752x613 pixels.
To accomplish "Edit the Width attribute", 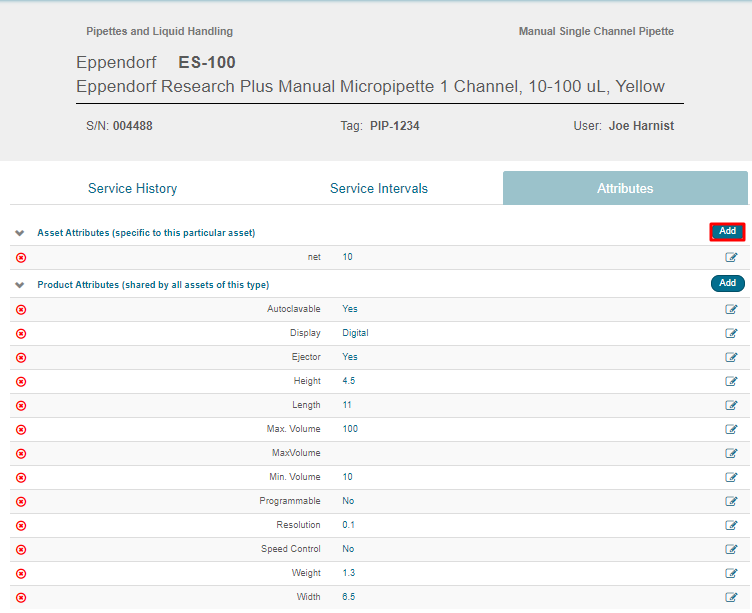I will (x=731, y=597).
